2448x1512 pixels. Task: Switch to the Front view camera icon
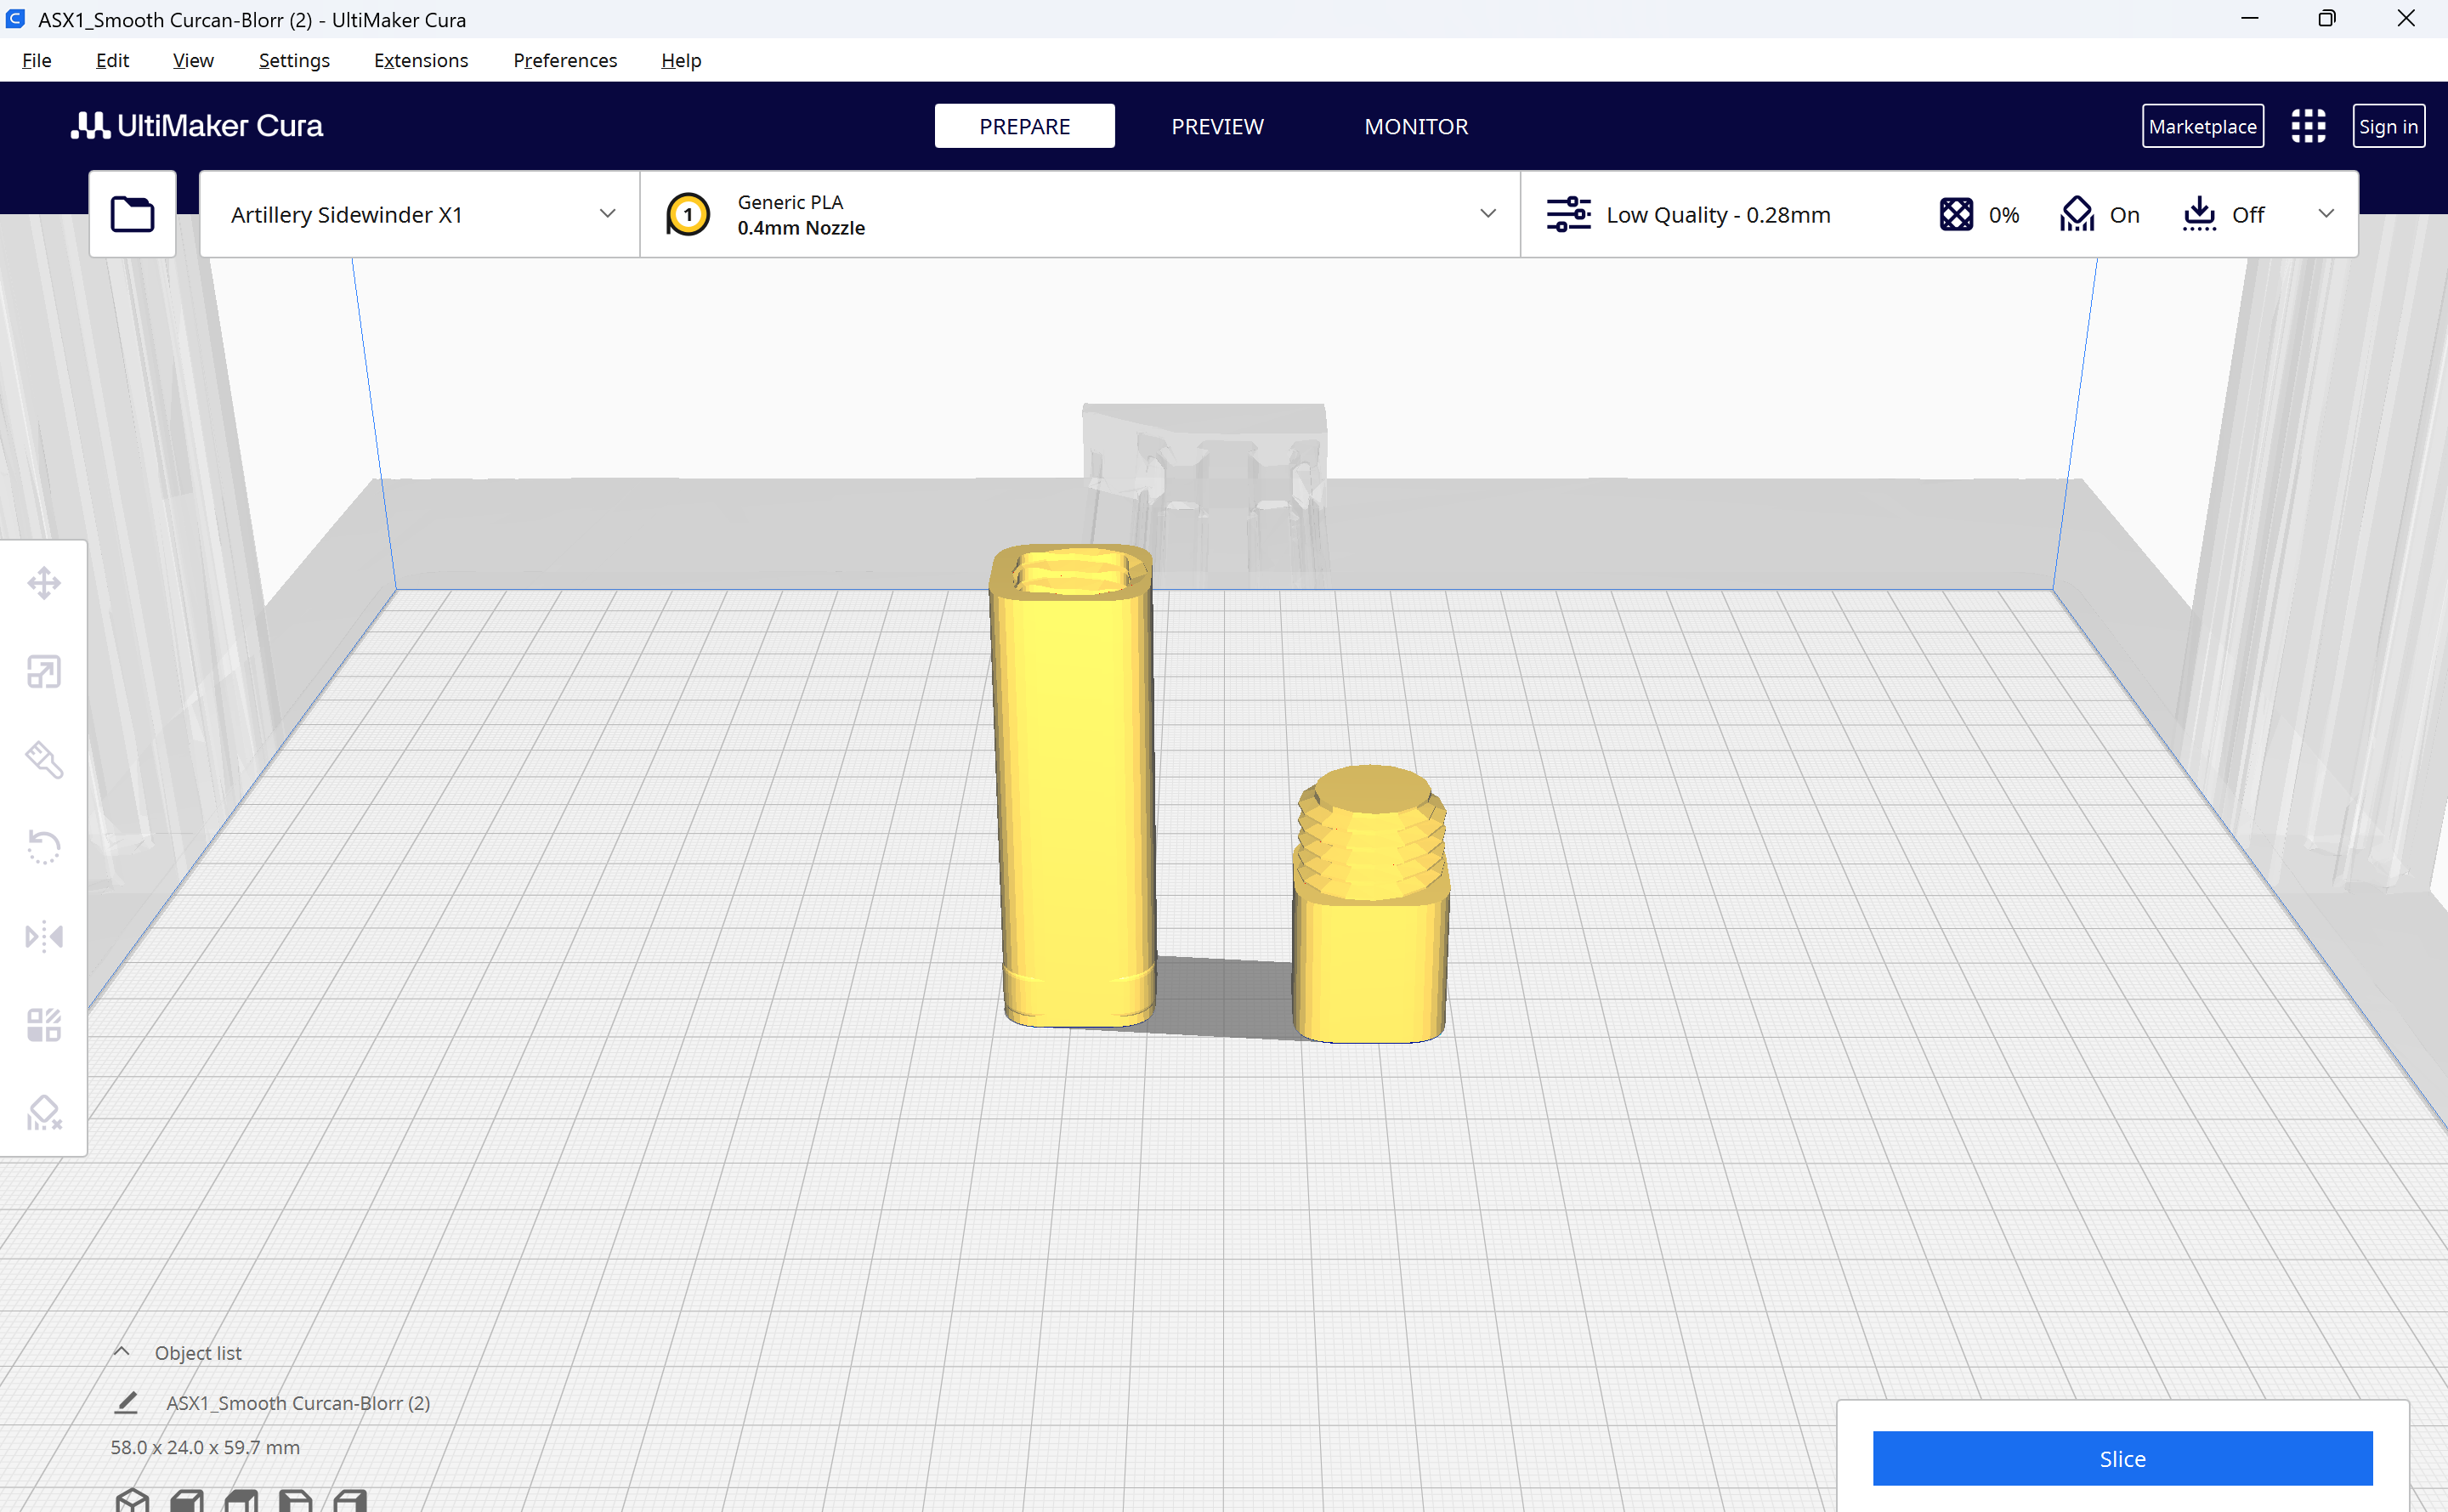(x=187, y=1500)
